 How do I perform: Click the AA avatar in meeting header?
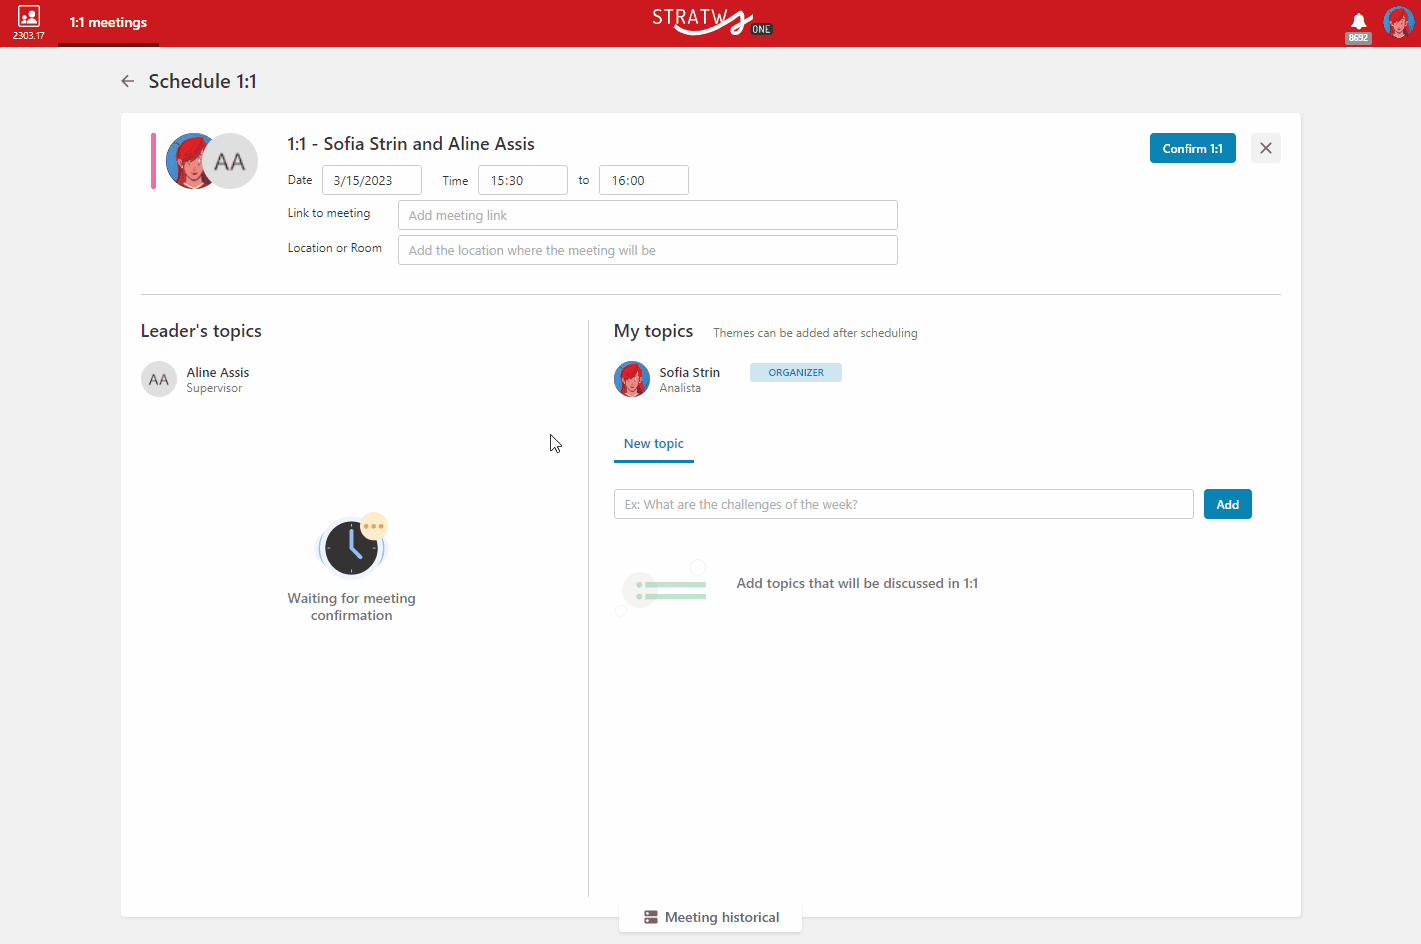[x=231, y=161]
